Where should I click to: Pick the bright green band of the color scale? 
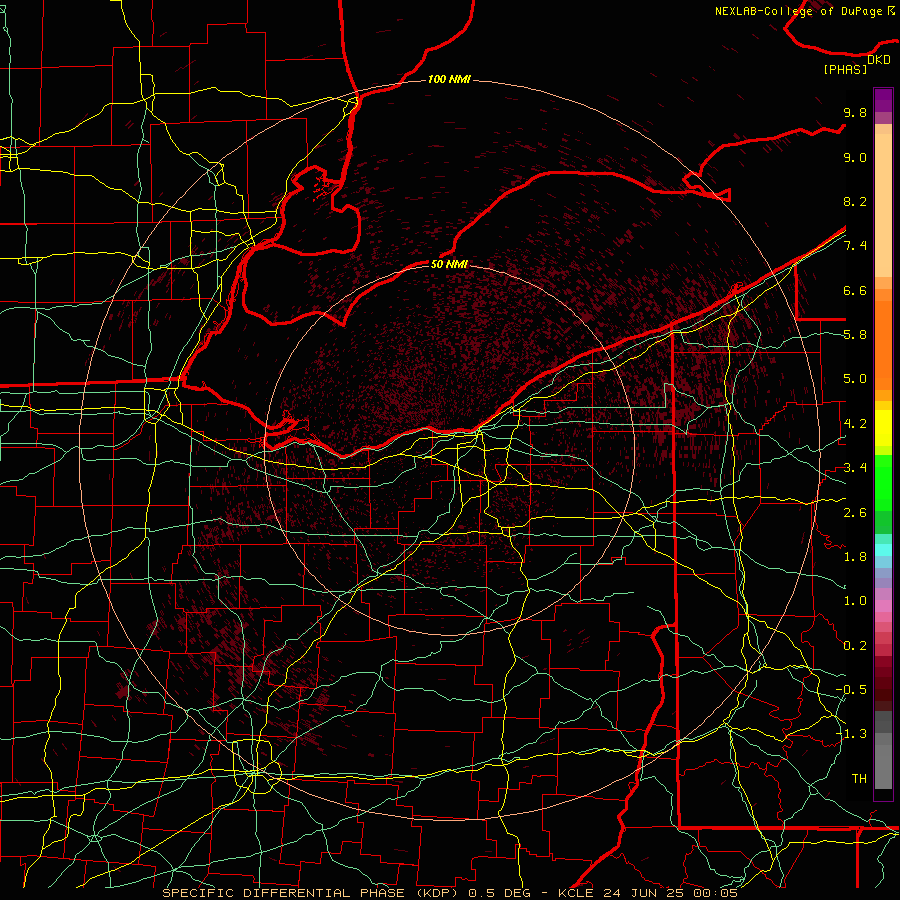click(883, 484)
